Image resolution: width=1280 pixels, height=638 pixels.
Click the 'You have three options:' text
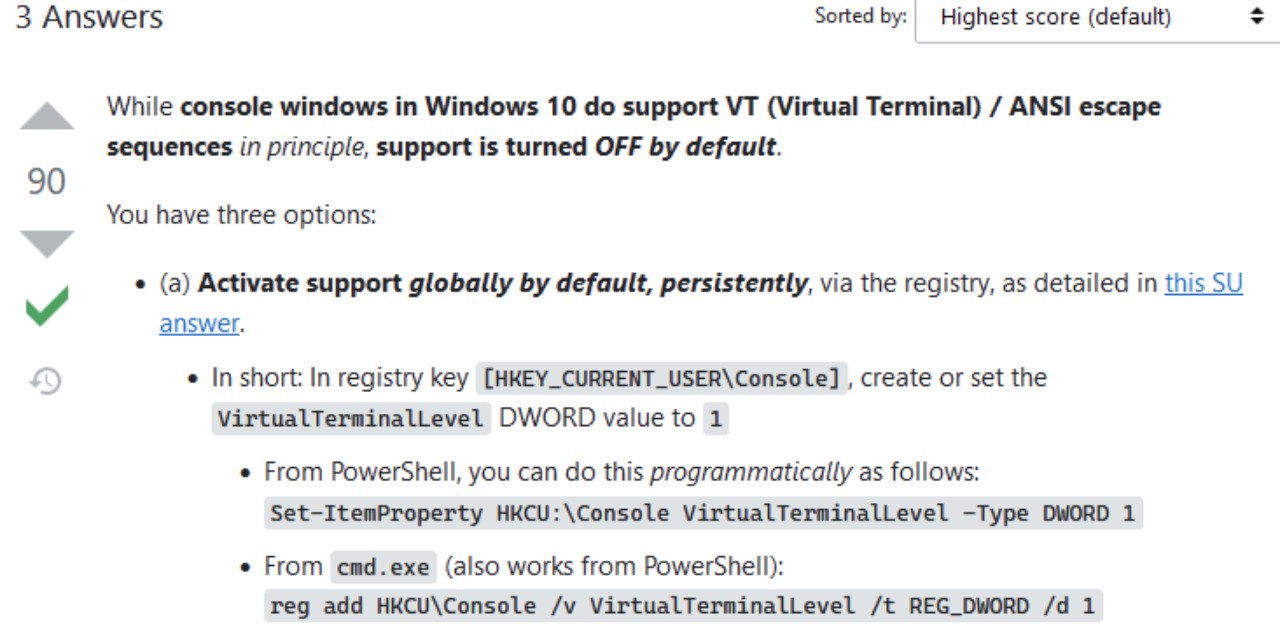241,214
